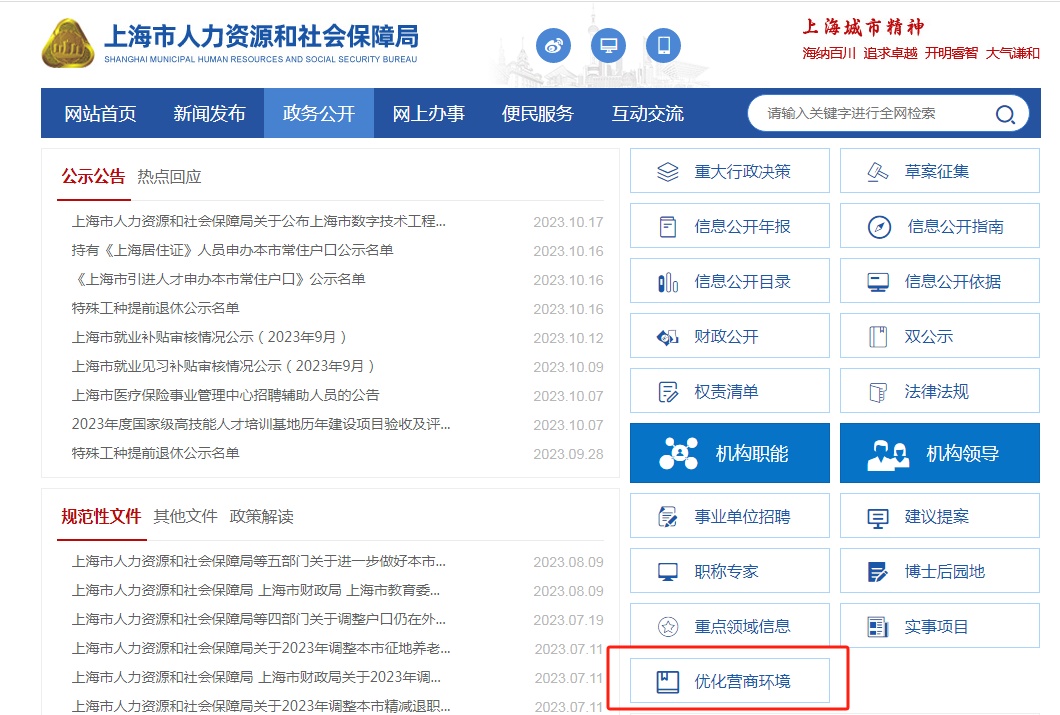Open the 机构领导 blue button
1060x715 pixels.
pyautogui.click(x=939, y=453)
